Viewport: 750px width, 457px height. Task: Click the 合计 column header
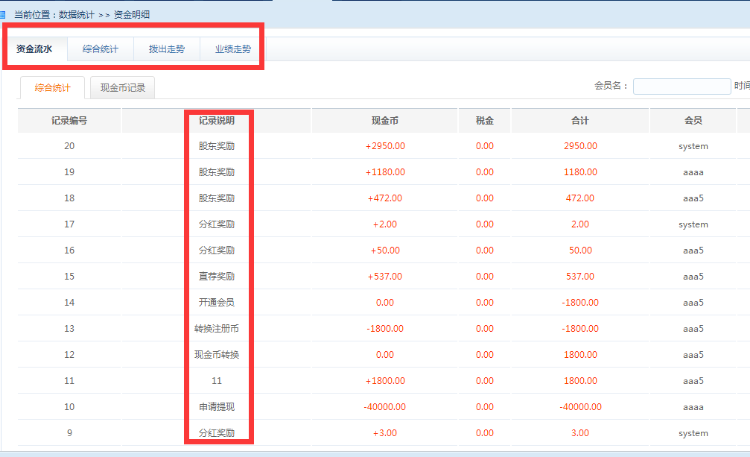click(580, 120)
